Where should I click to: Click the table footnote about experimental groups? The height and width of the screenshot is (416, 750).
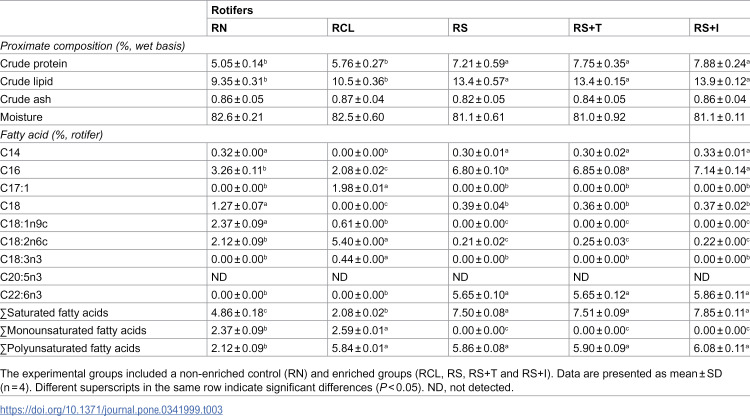361,381
